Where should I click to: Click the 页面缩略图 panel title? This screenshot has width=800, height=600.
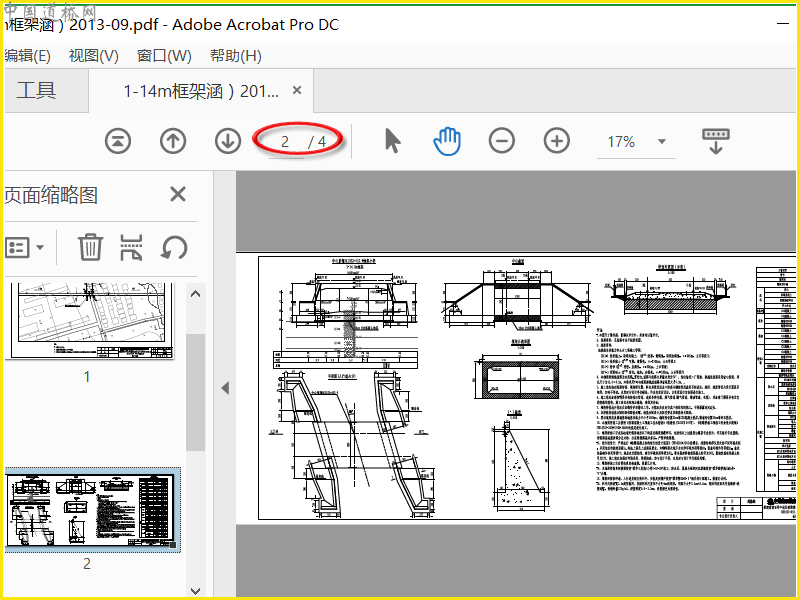[x=51, y=195]
